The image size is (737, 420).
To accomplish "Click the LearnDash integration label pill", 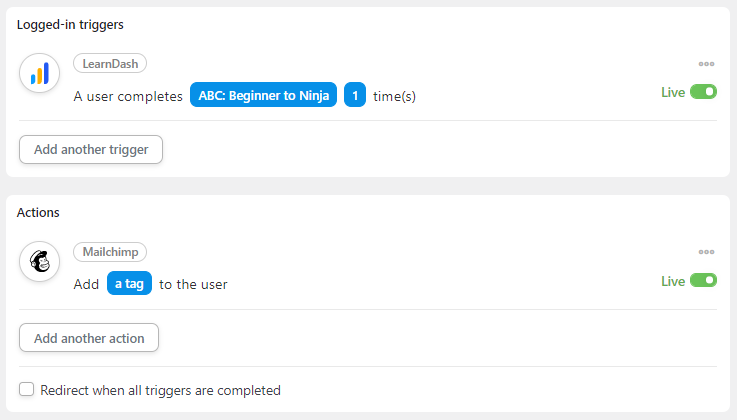I will [110, 63].
